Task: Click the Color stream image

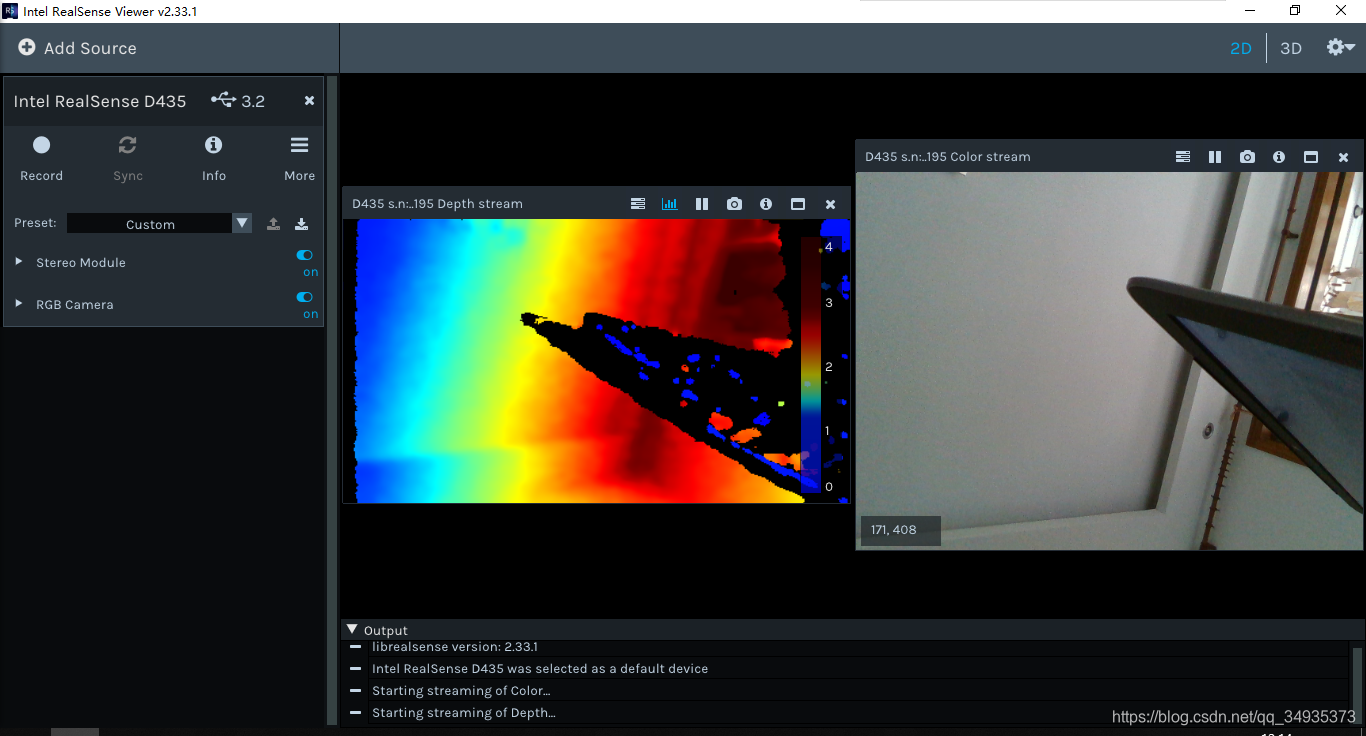Action: [1110, 360]
